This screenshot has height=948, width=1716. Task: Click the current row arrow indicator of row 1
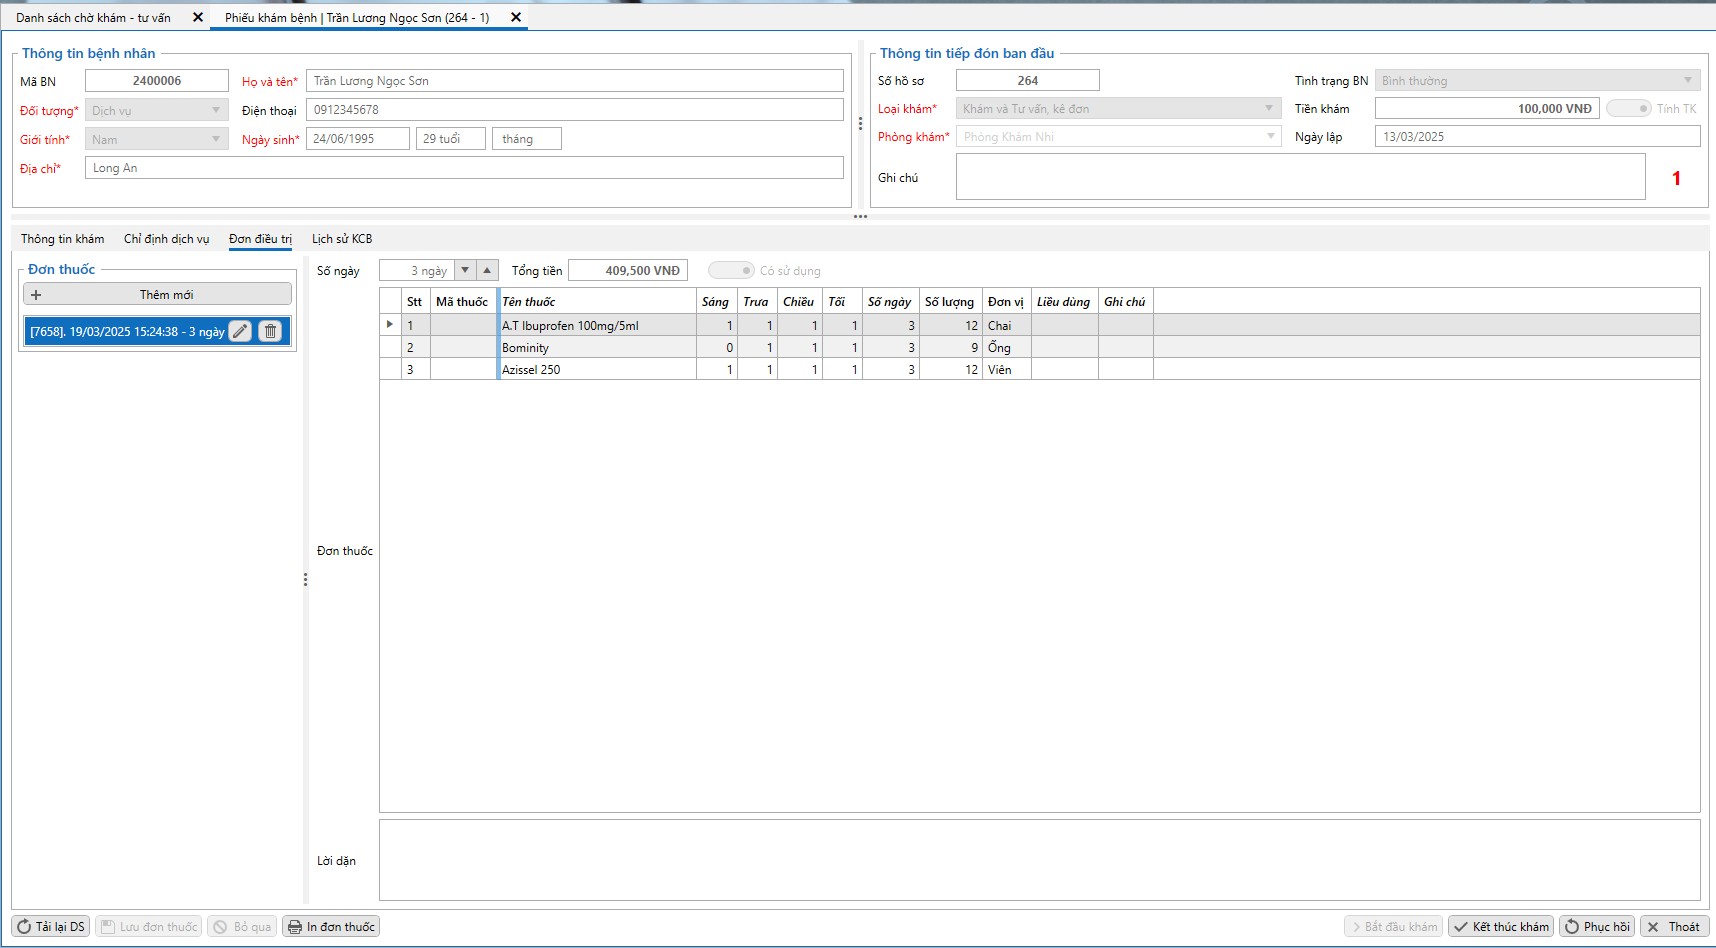coord(390,324)
